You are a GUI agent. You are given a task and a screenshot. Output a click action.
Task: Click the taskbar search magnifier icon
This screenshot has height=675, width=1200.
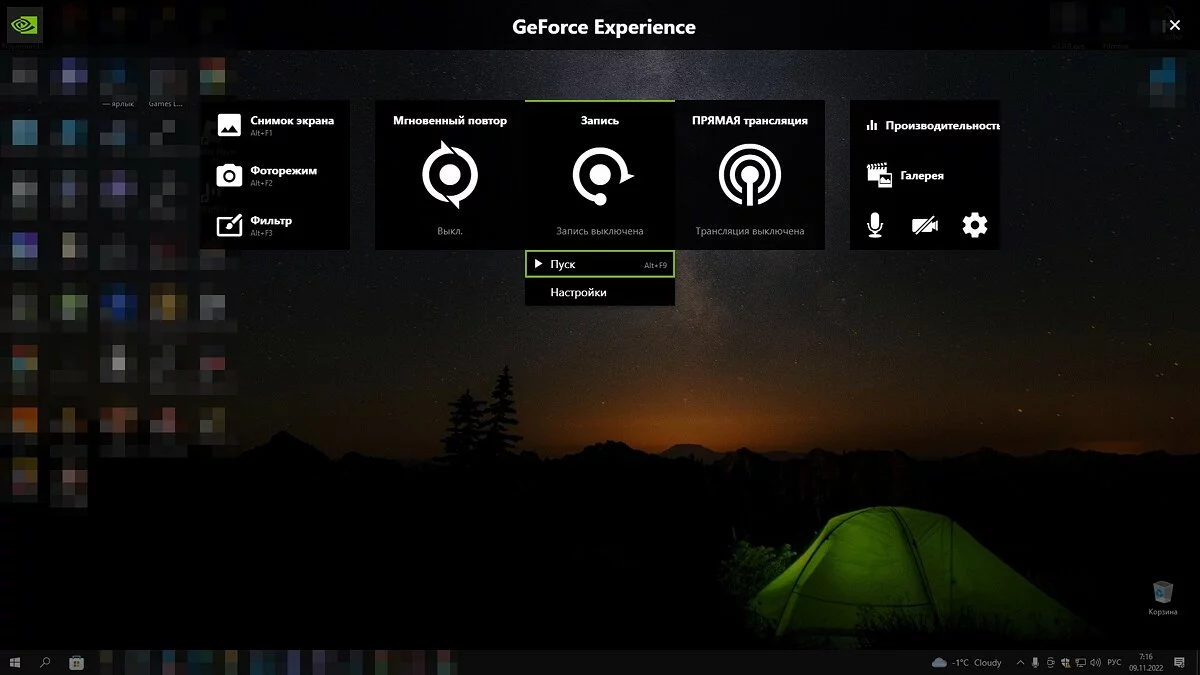coord(45,662)
